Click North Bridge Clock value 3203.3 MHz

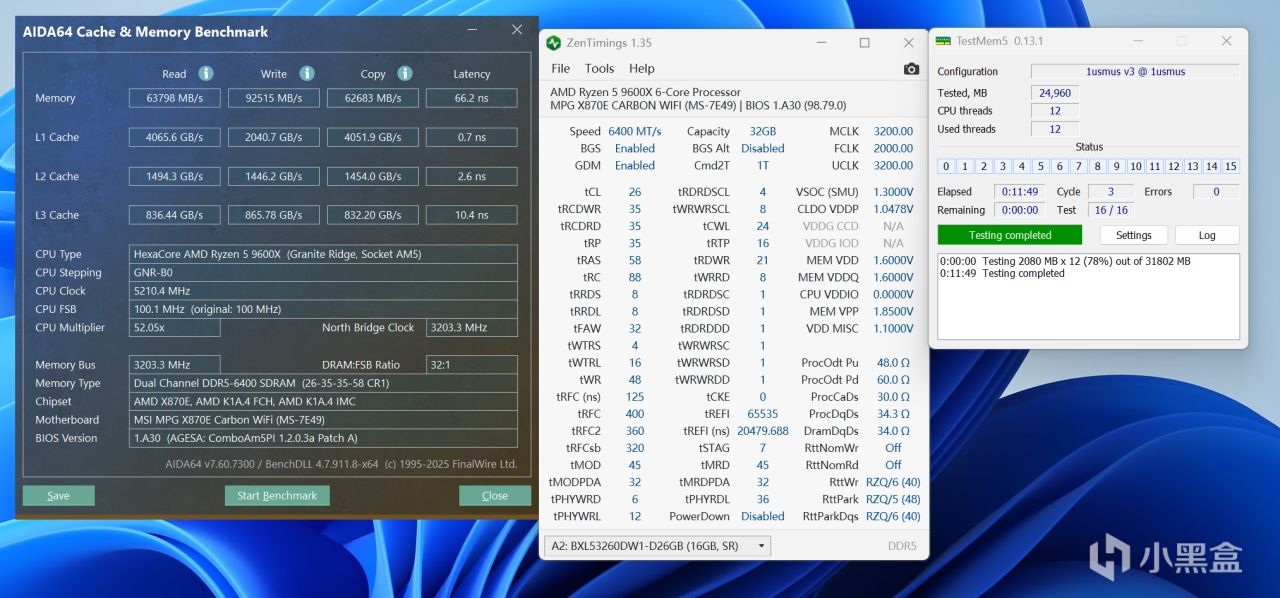tap(472, 328)
